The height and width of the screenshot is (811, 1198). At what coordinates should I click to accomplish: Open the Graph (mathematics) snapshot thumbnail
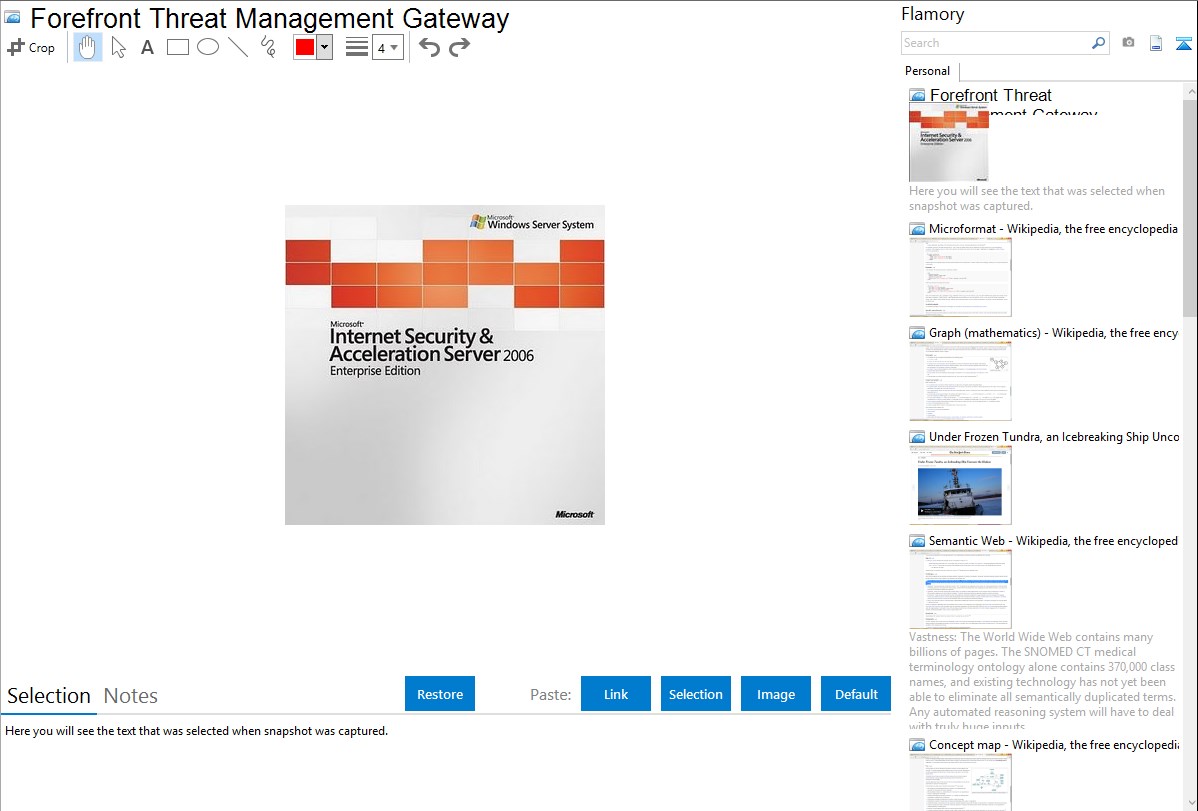960,381
